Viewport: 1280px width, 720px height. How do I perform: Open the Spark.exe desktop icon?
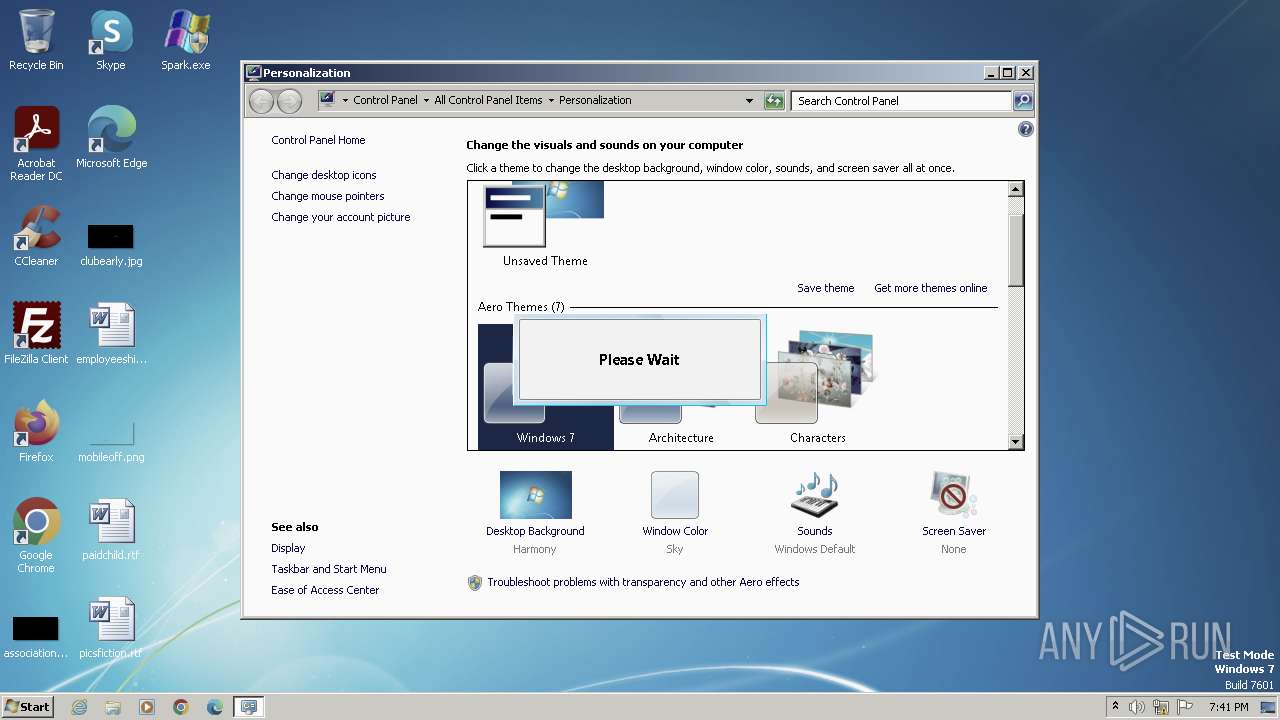point(186,41)
